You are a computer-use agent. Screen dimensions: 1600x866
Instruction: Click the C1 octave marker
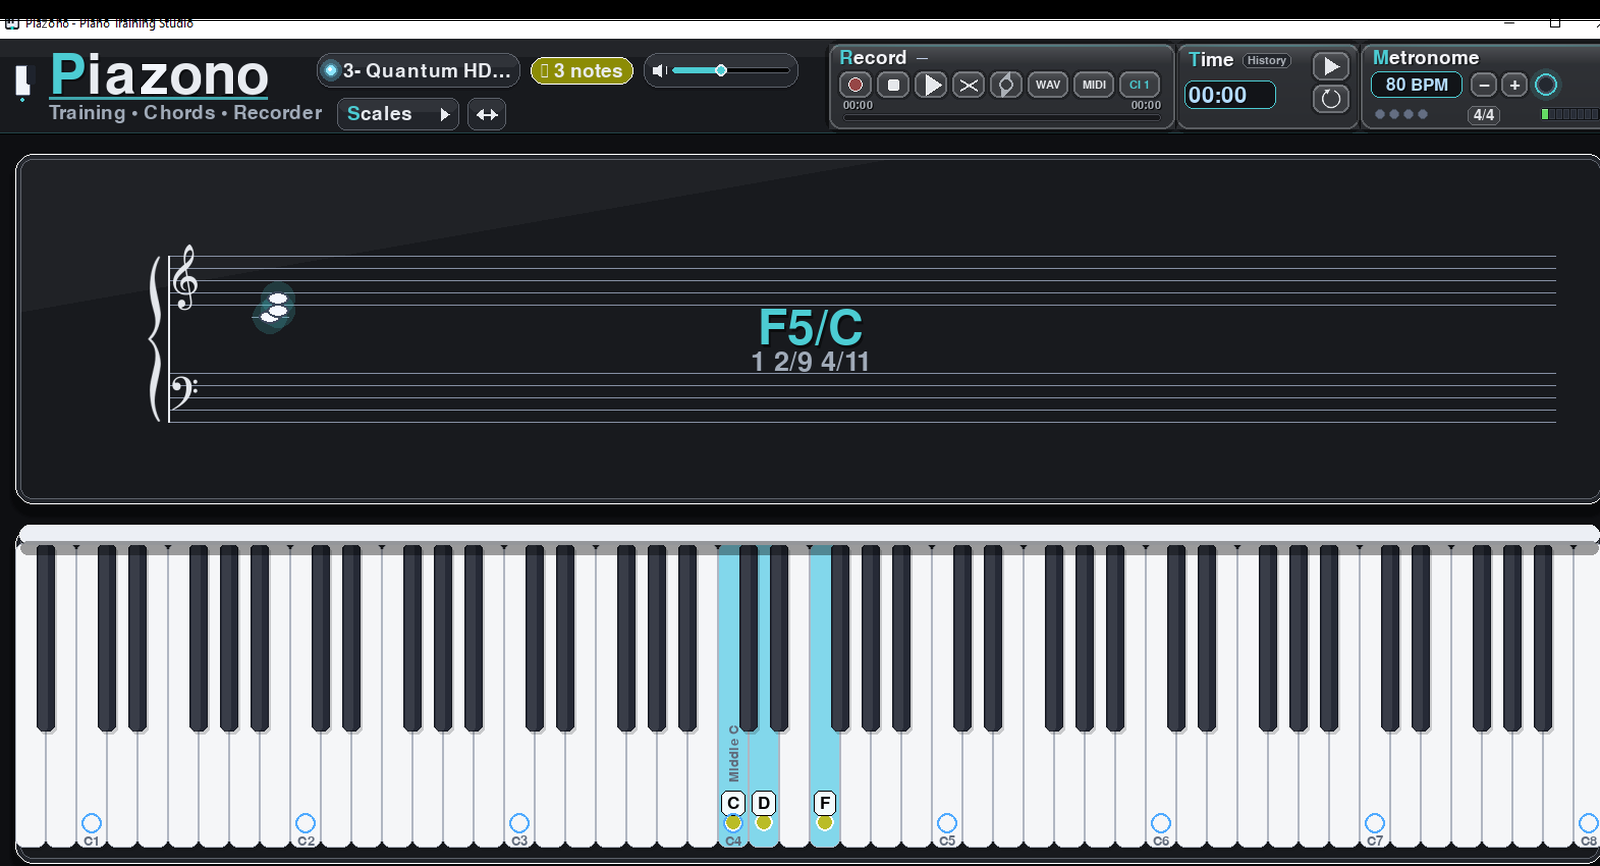[x=91, y=824]
